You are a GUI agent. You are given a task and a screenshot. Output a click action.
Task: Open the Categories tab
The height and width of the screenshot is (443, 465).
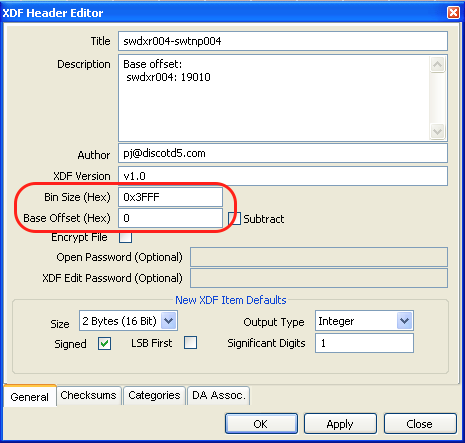coord(154,395)
